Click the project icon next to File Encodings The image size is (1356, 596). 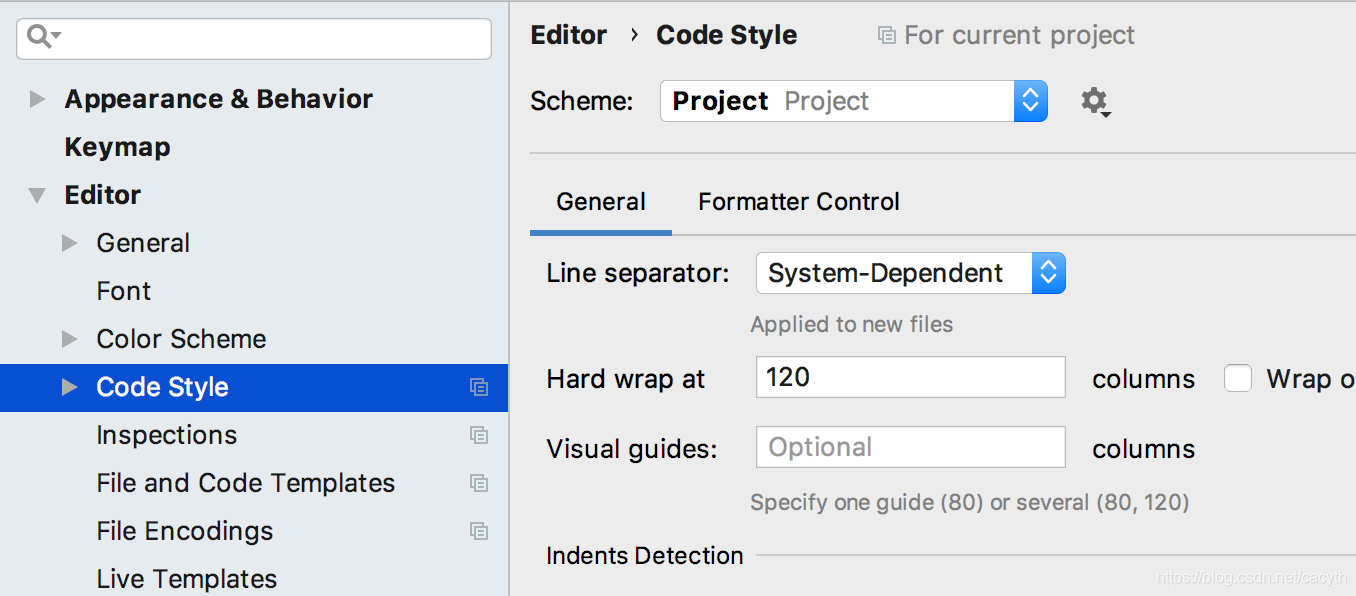click(x=479, y=531)
